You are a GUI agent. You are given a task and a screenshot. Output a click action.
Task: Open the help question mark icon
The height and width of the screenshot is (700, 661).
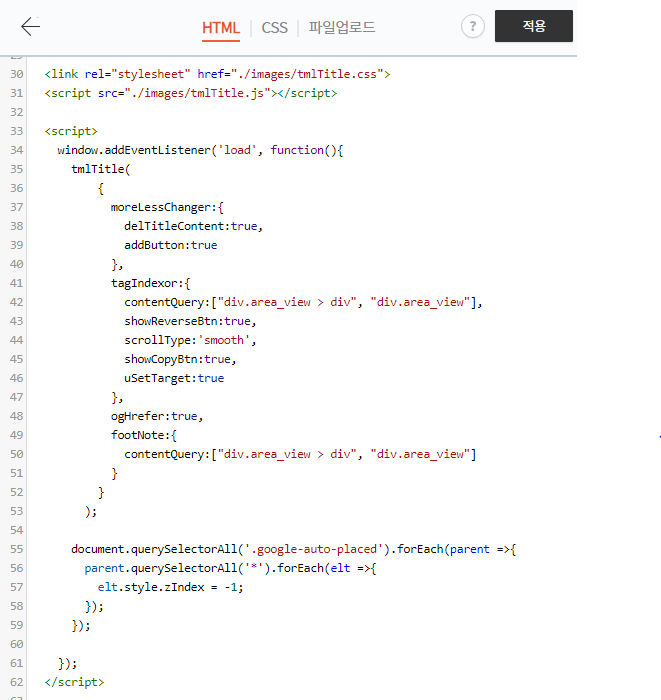[x=473, y=26]
